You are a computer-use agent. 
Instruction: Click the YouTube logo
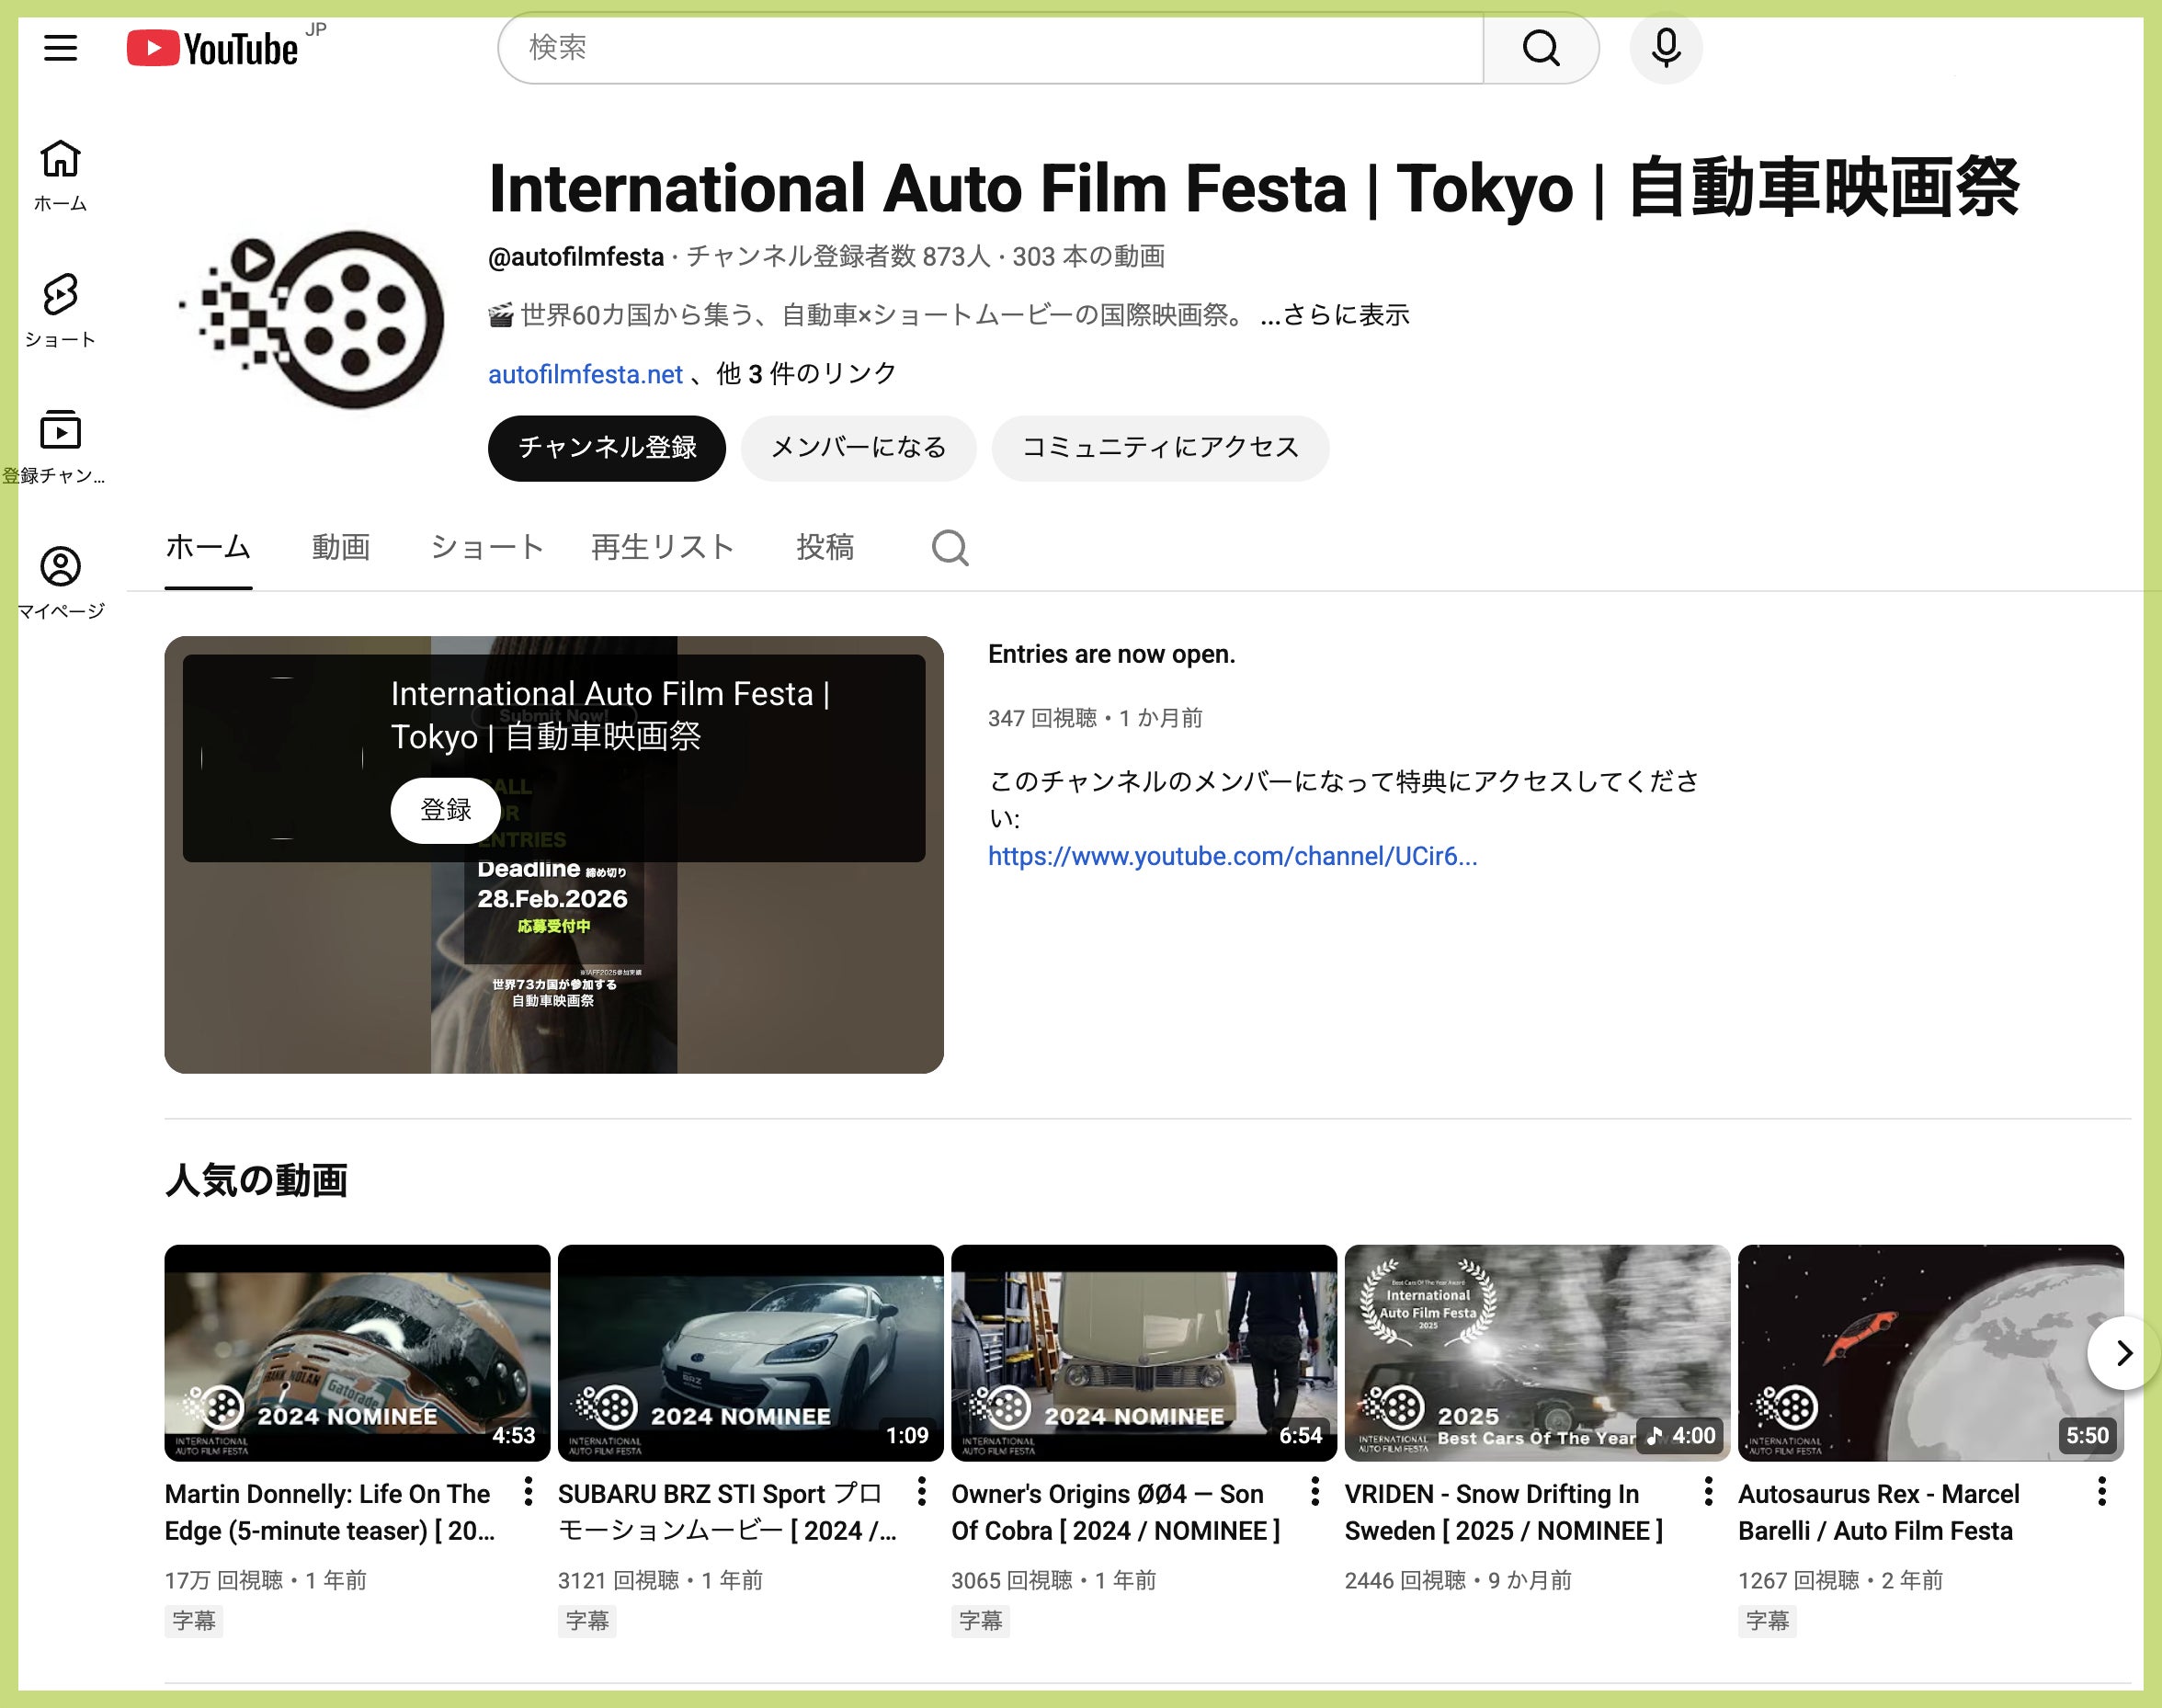(x=213, y=48)
